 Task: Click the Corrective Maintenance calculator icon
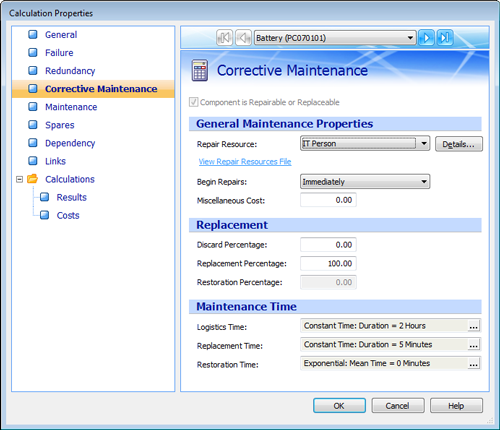(x=200, y=70)
